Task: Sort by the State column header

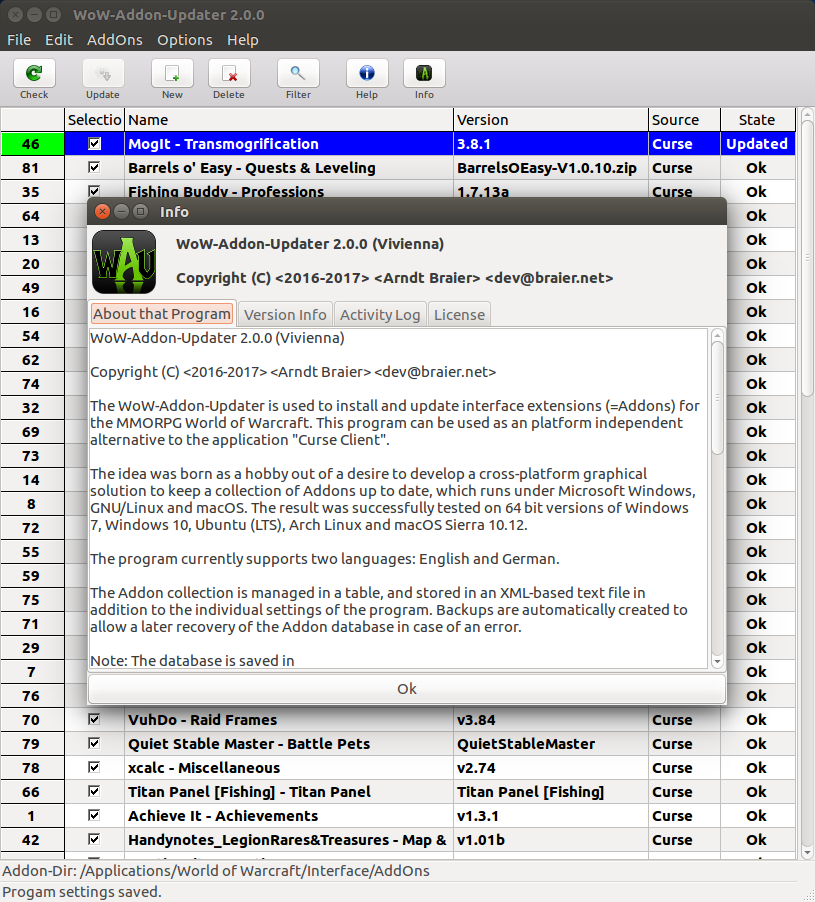Action: coord(757,120)
